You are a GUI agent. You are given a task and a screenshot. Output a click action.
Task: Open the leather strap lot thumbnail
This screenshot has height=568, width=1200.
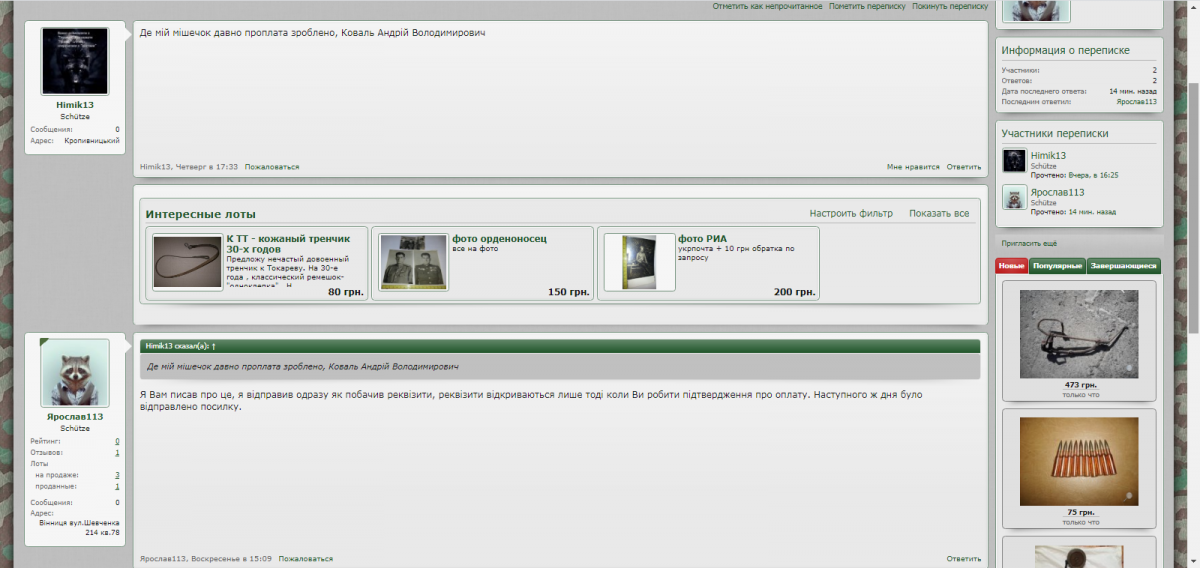coord(188,263)
